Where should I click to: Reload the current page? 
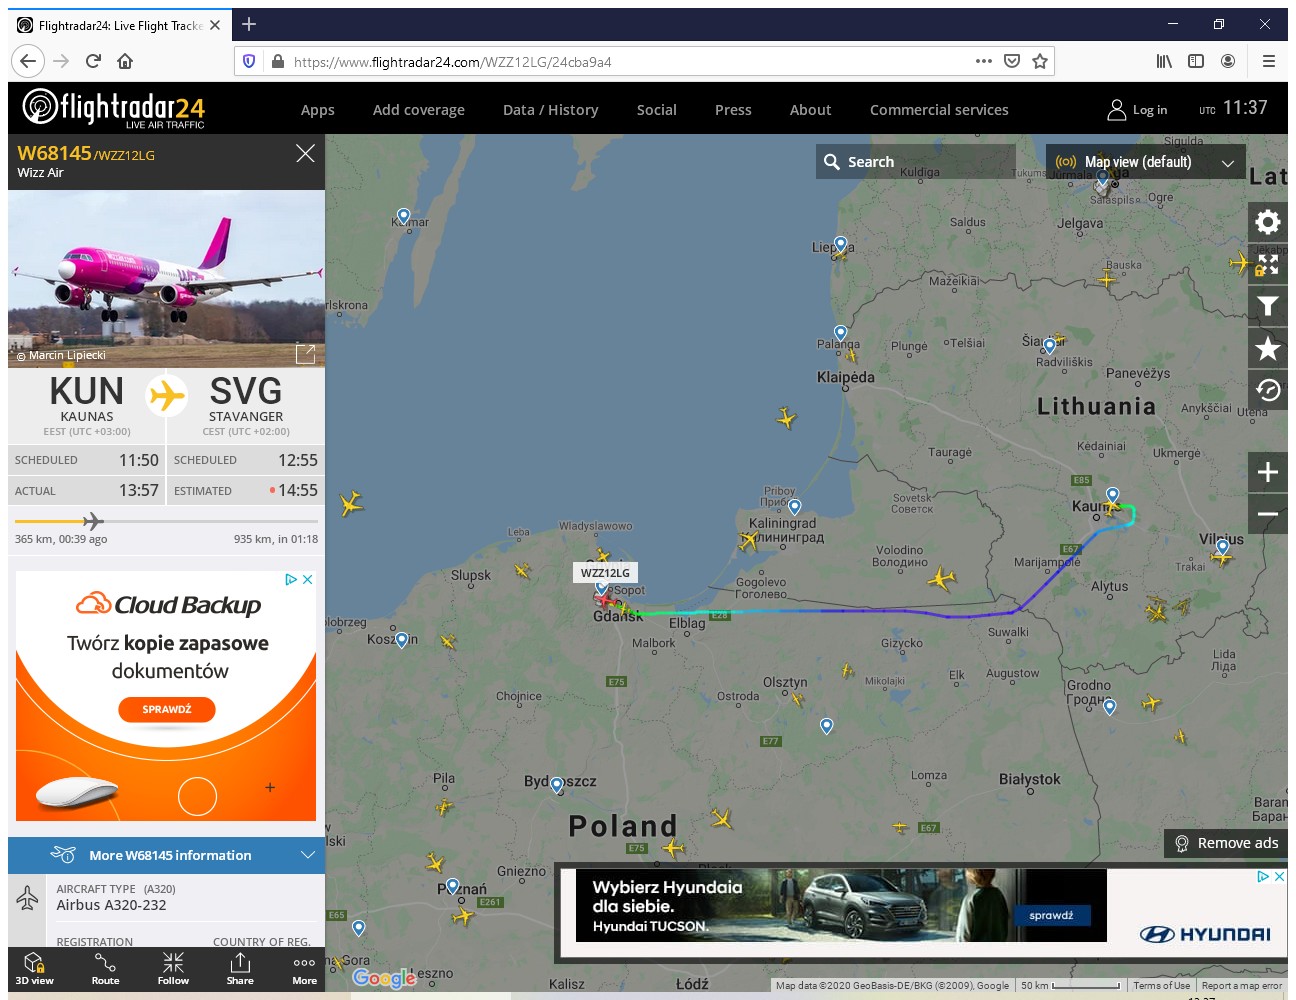93,61
